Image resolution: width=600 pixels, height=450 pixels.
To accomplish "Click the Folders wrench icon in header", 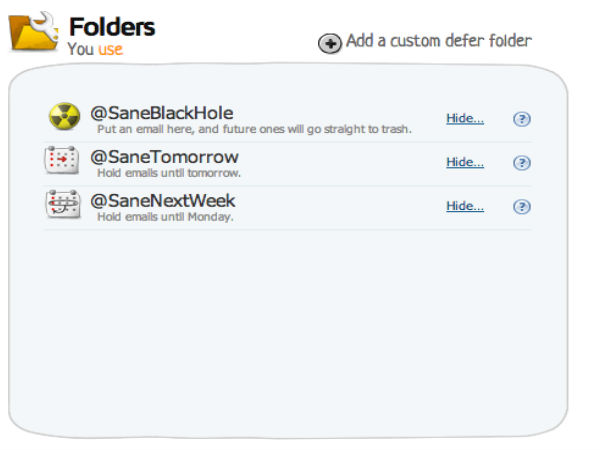I will click(34, 31).
